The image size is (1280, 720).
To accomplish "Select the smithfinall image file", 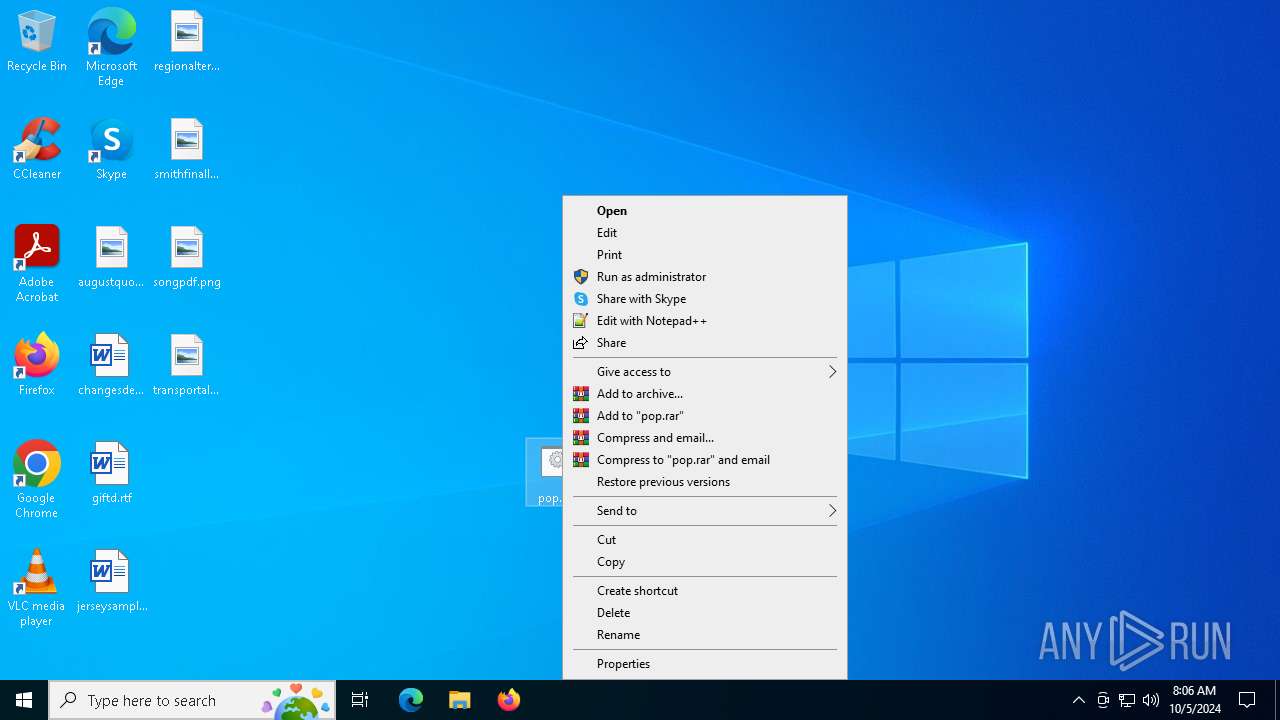I will point(187,150).
